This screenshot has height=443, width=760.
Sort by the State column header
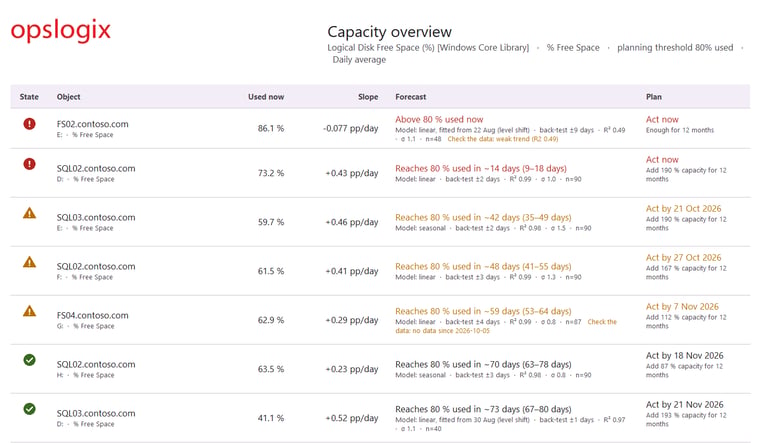tap(29, 97)
